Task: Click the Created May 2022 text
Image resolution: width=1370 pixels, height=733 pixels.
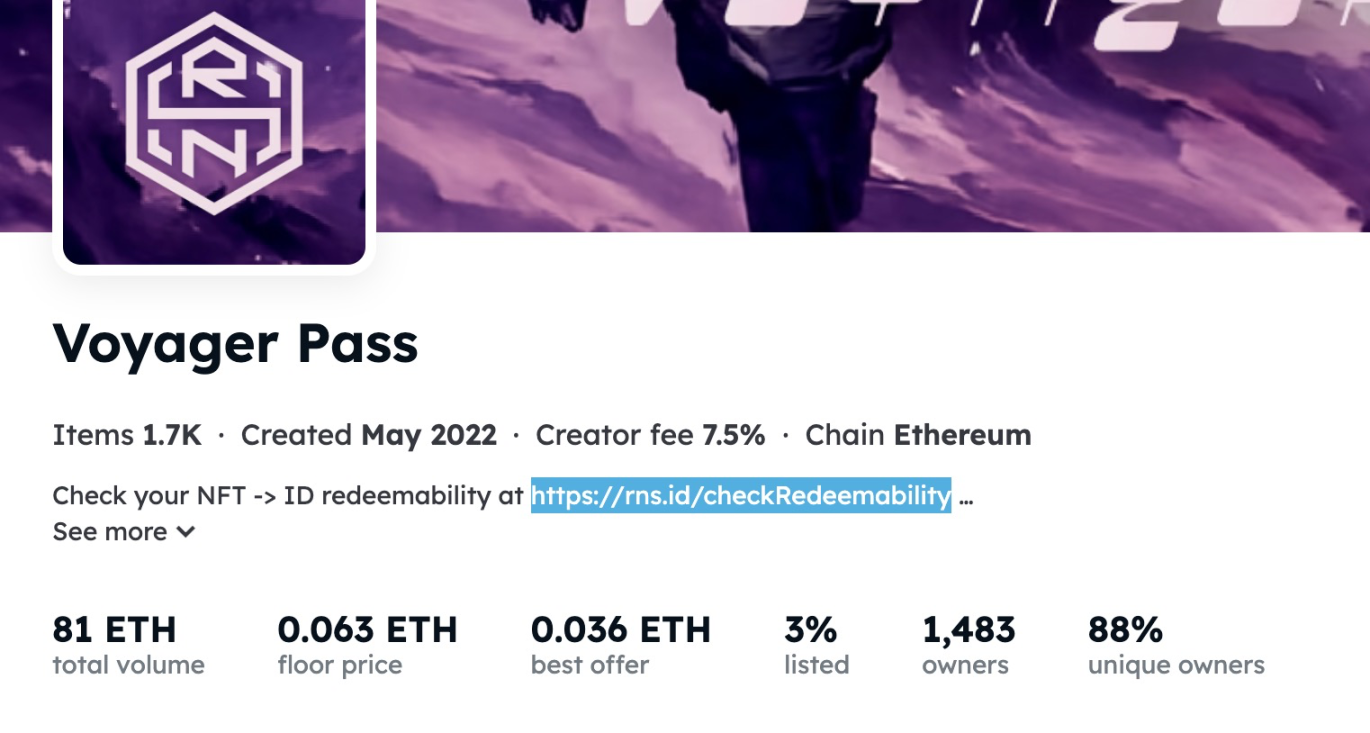Action: click(x=368, y=436)
